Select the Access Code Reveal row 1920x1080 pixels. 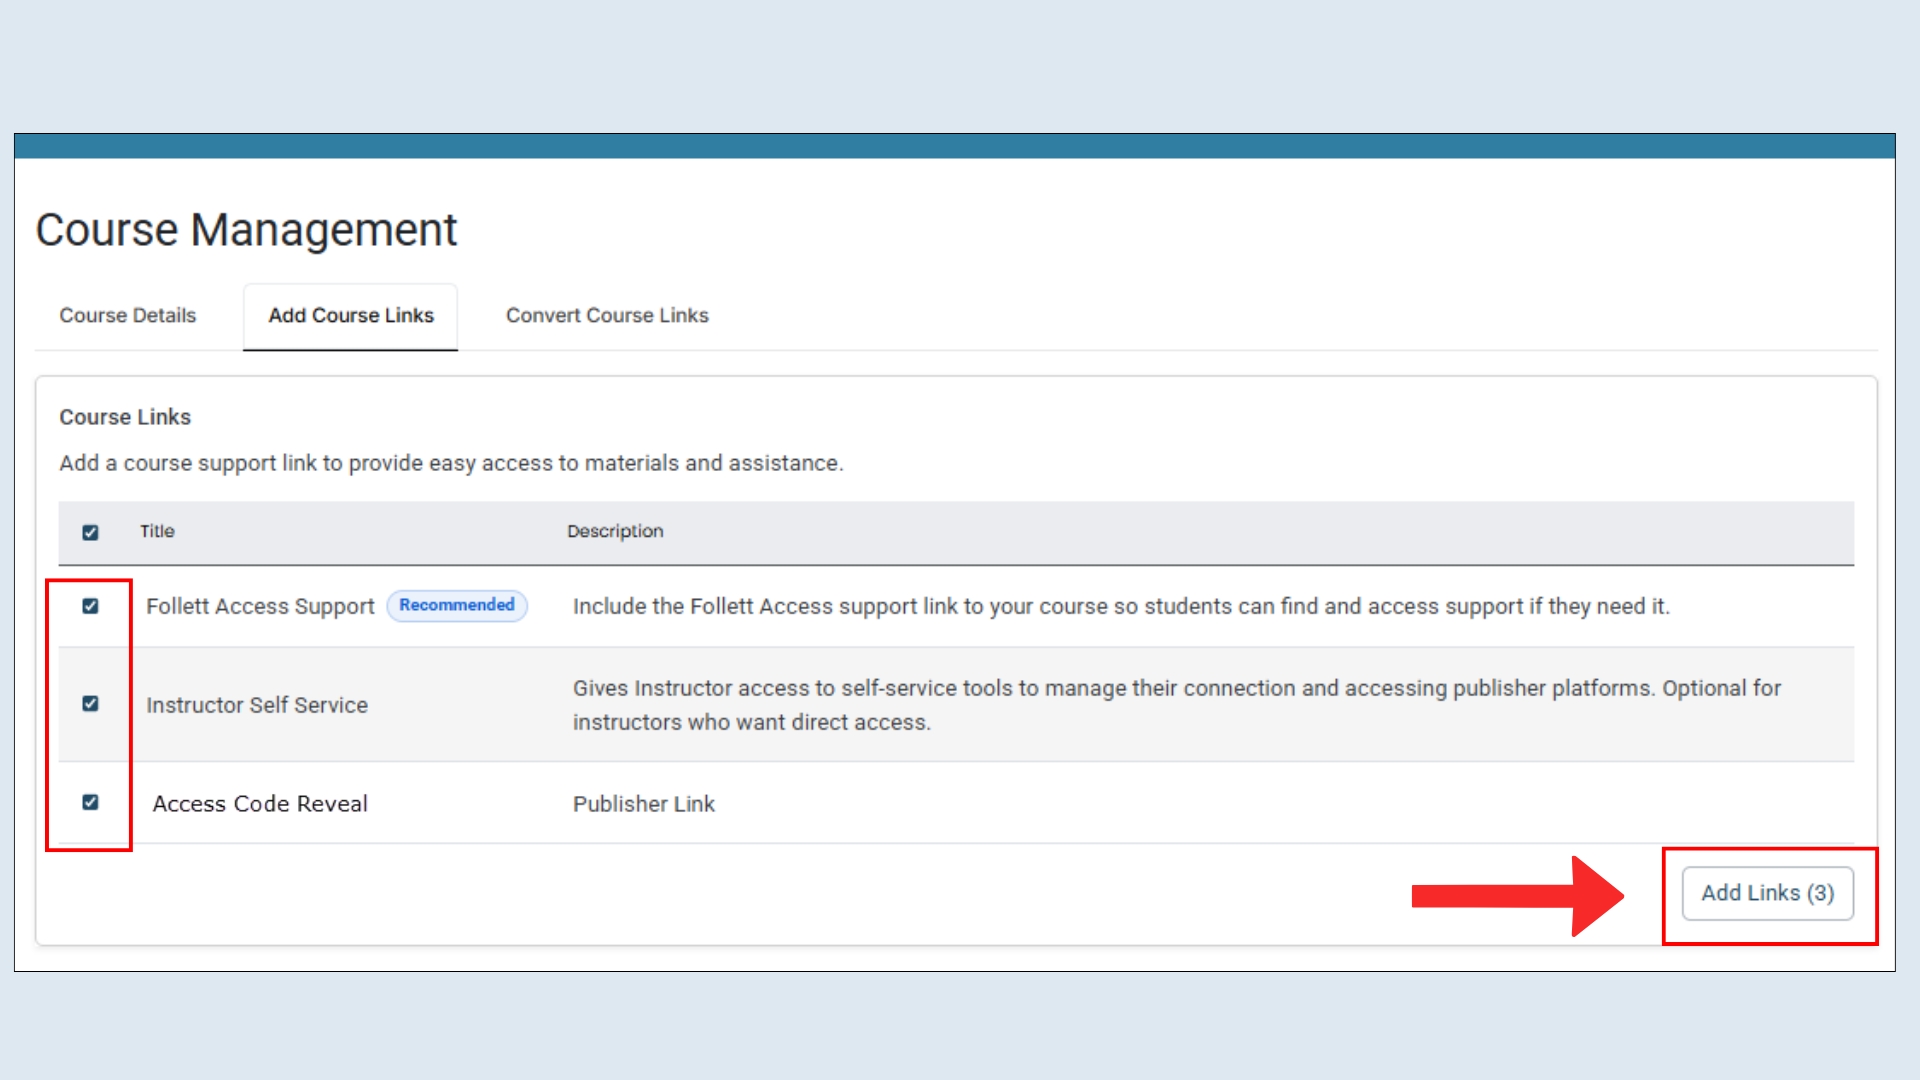pyautogui.click(x=260, y=803)
